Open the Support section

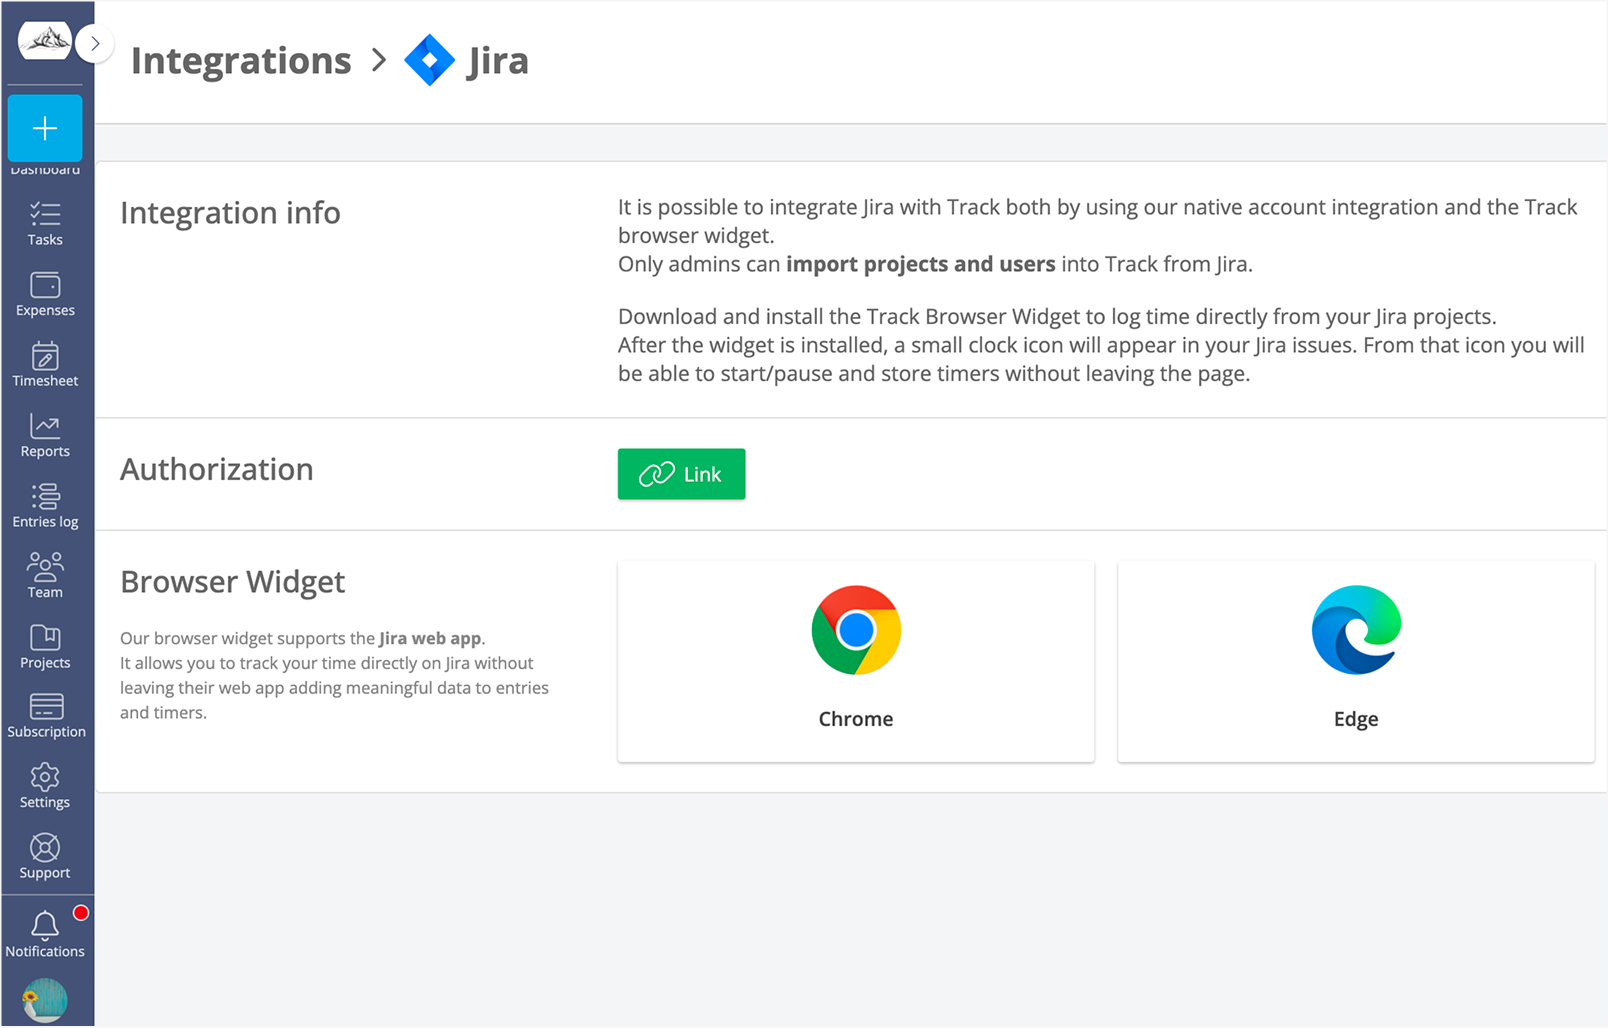tap(45, 857)
